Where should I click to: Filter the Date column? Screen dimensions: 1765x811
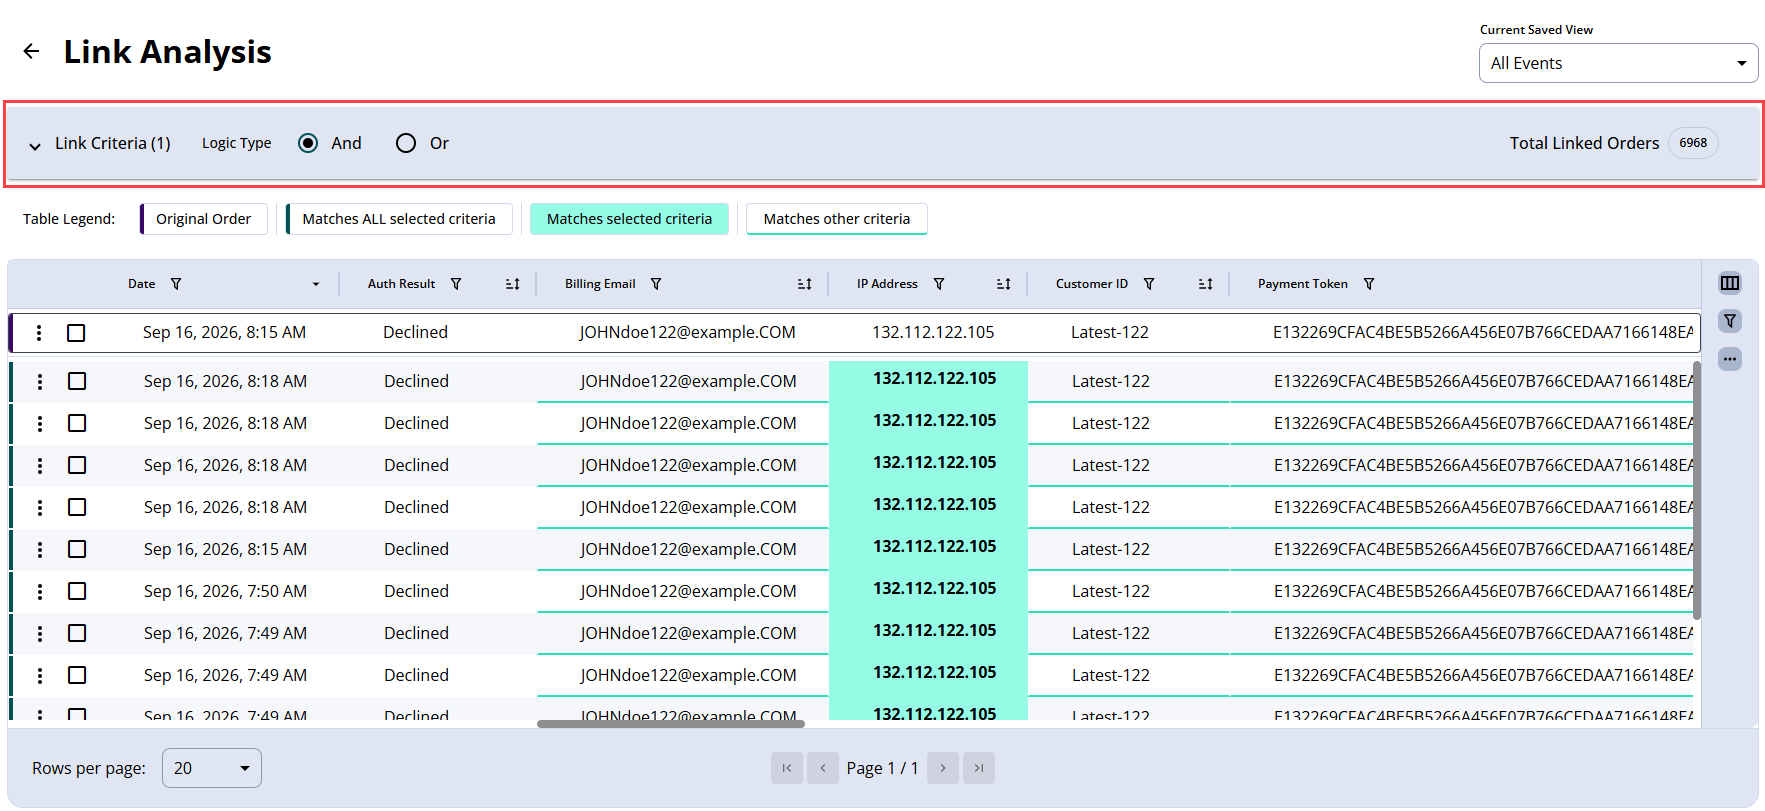click(176, 284)
